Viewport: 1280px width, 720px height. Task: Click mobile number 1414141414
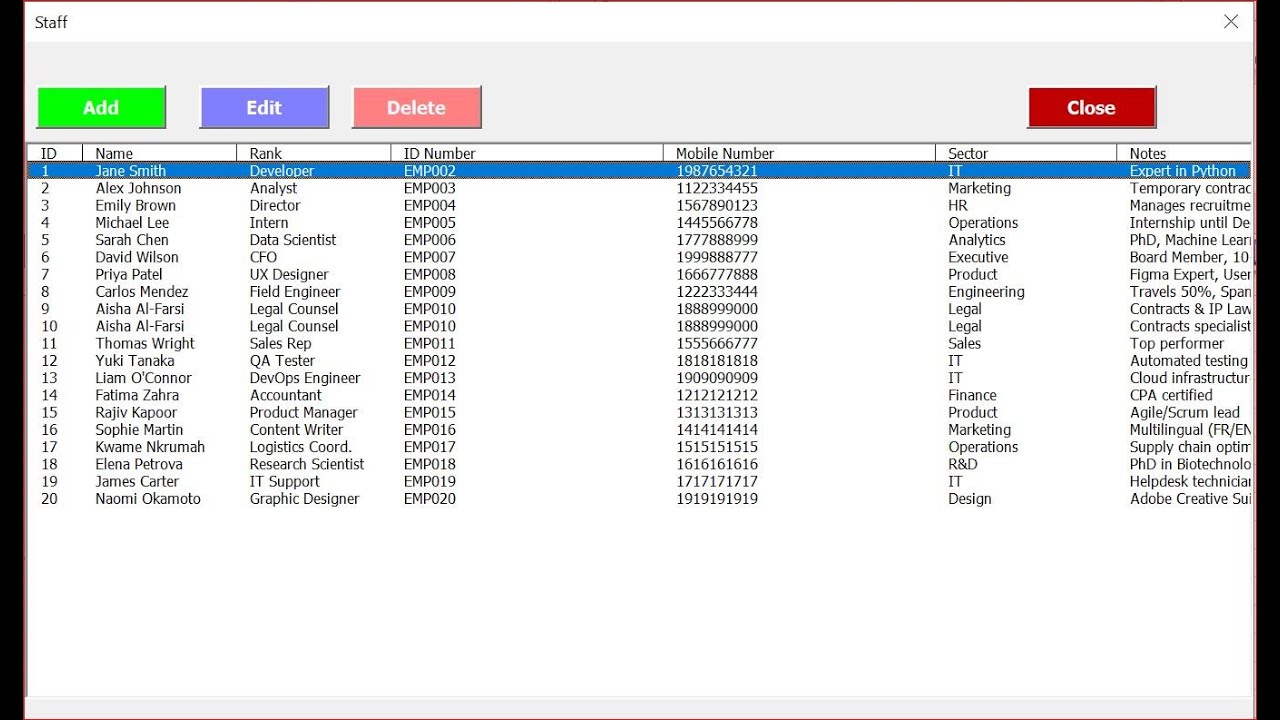pos(717,430)
